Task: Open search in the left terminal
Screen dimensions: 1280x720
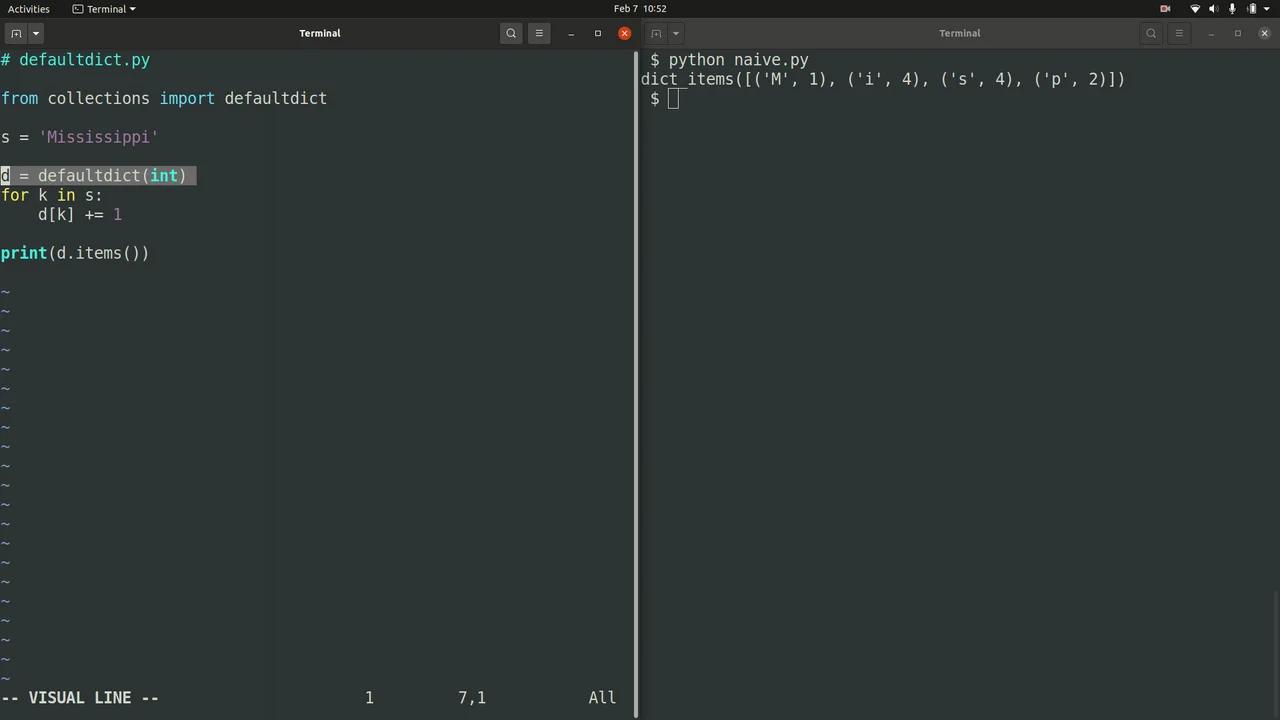Action: [511, 33]
